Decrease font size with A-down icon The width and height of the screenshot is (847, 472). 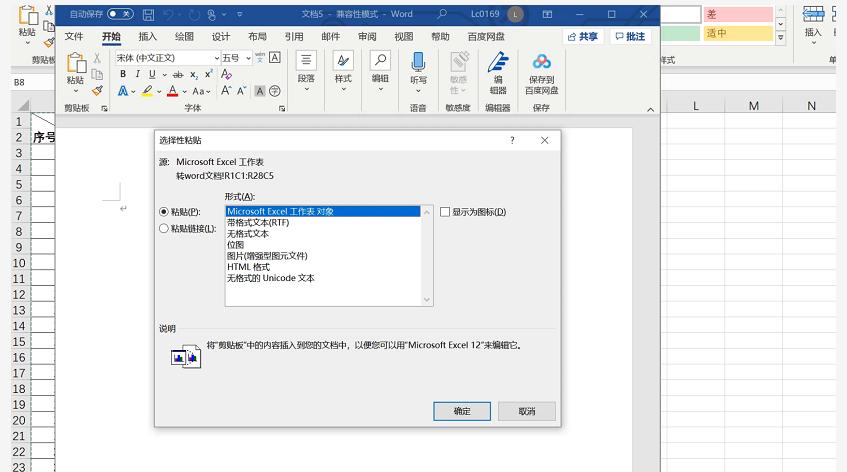[241, 91]
